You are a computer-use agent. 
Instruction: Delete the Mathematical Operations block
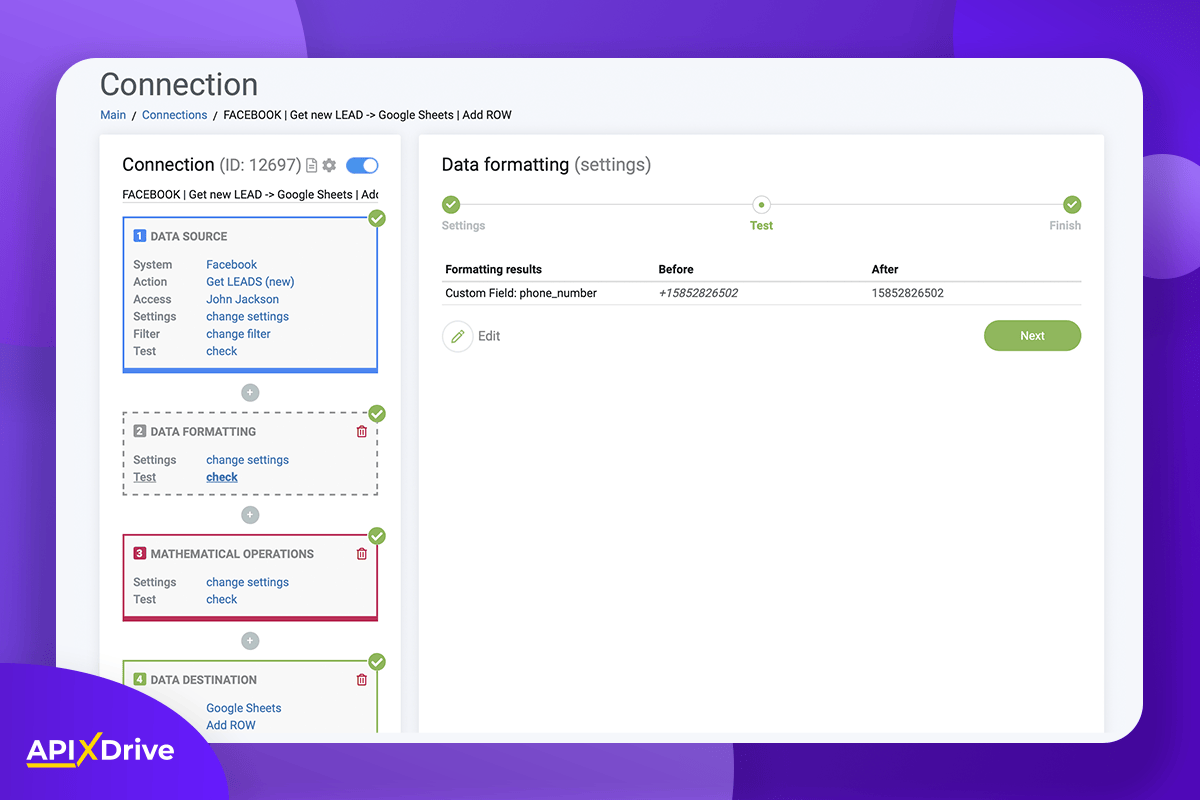(x=362, y=554)
